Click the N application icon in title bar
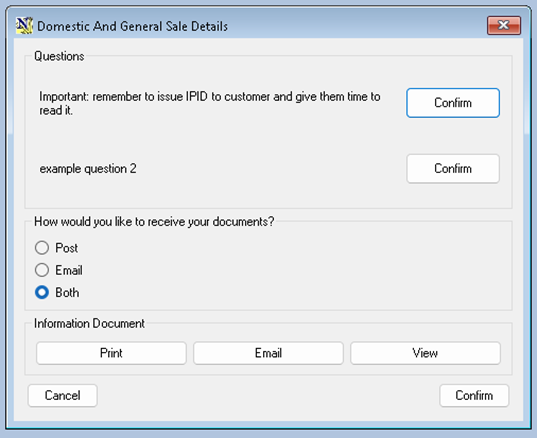The image size is (537, 438). pyautogui.click(x=24, y=25)
